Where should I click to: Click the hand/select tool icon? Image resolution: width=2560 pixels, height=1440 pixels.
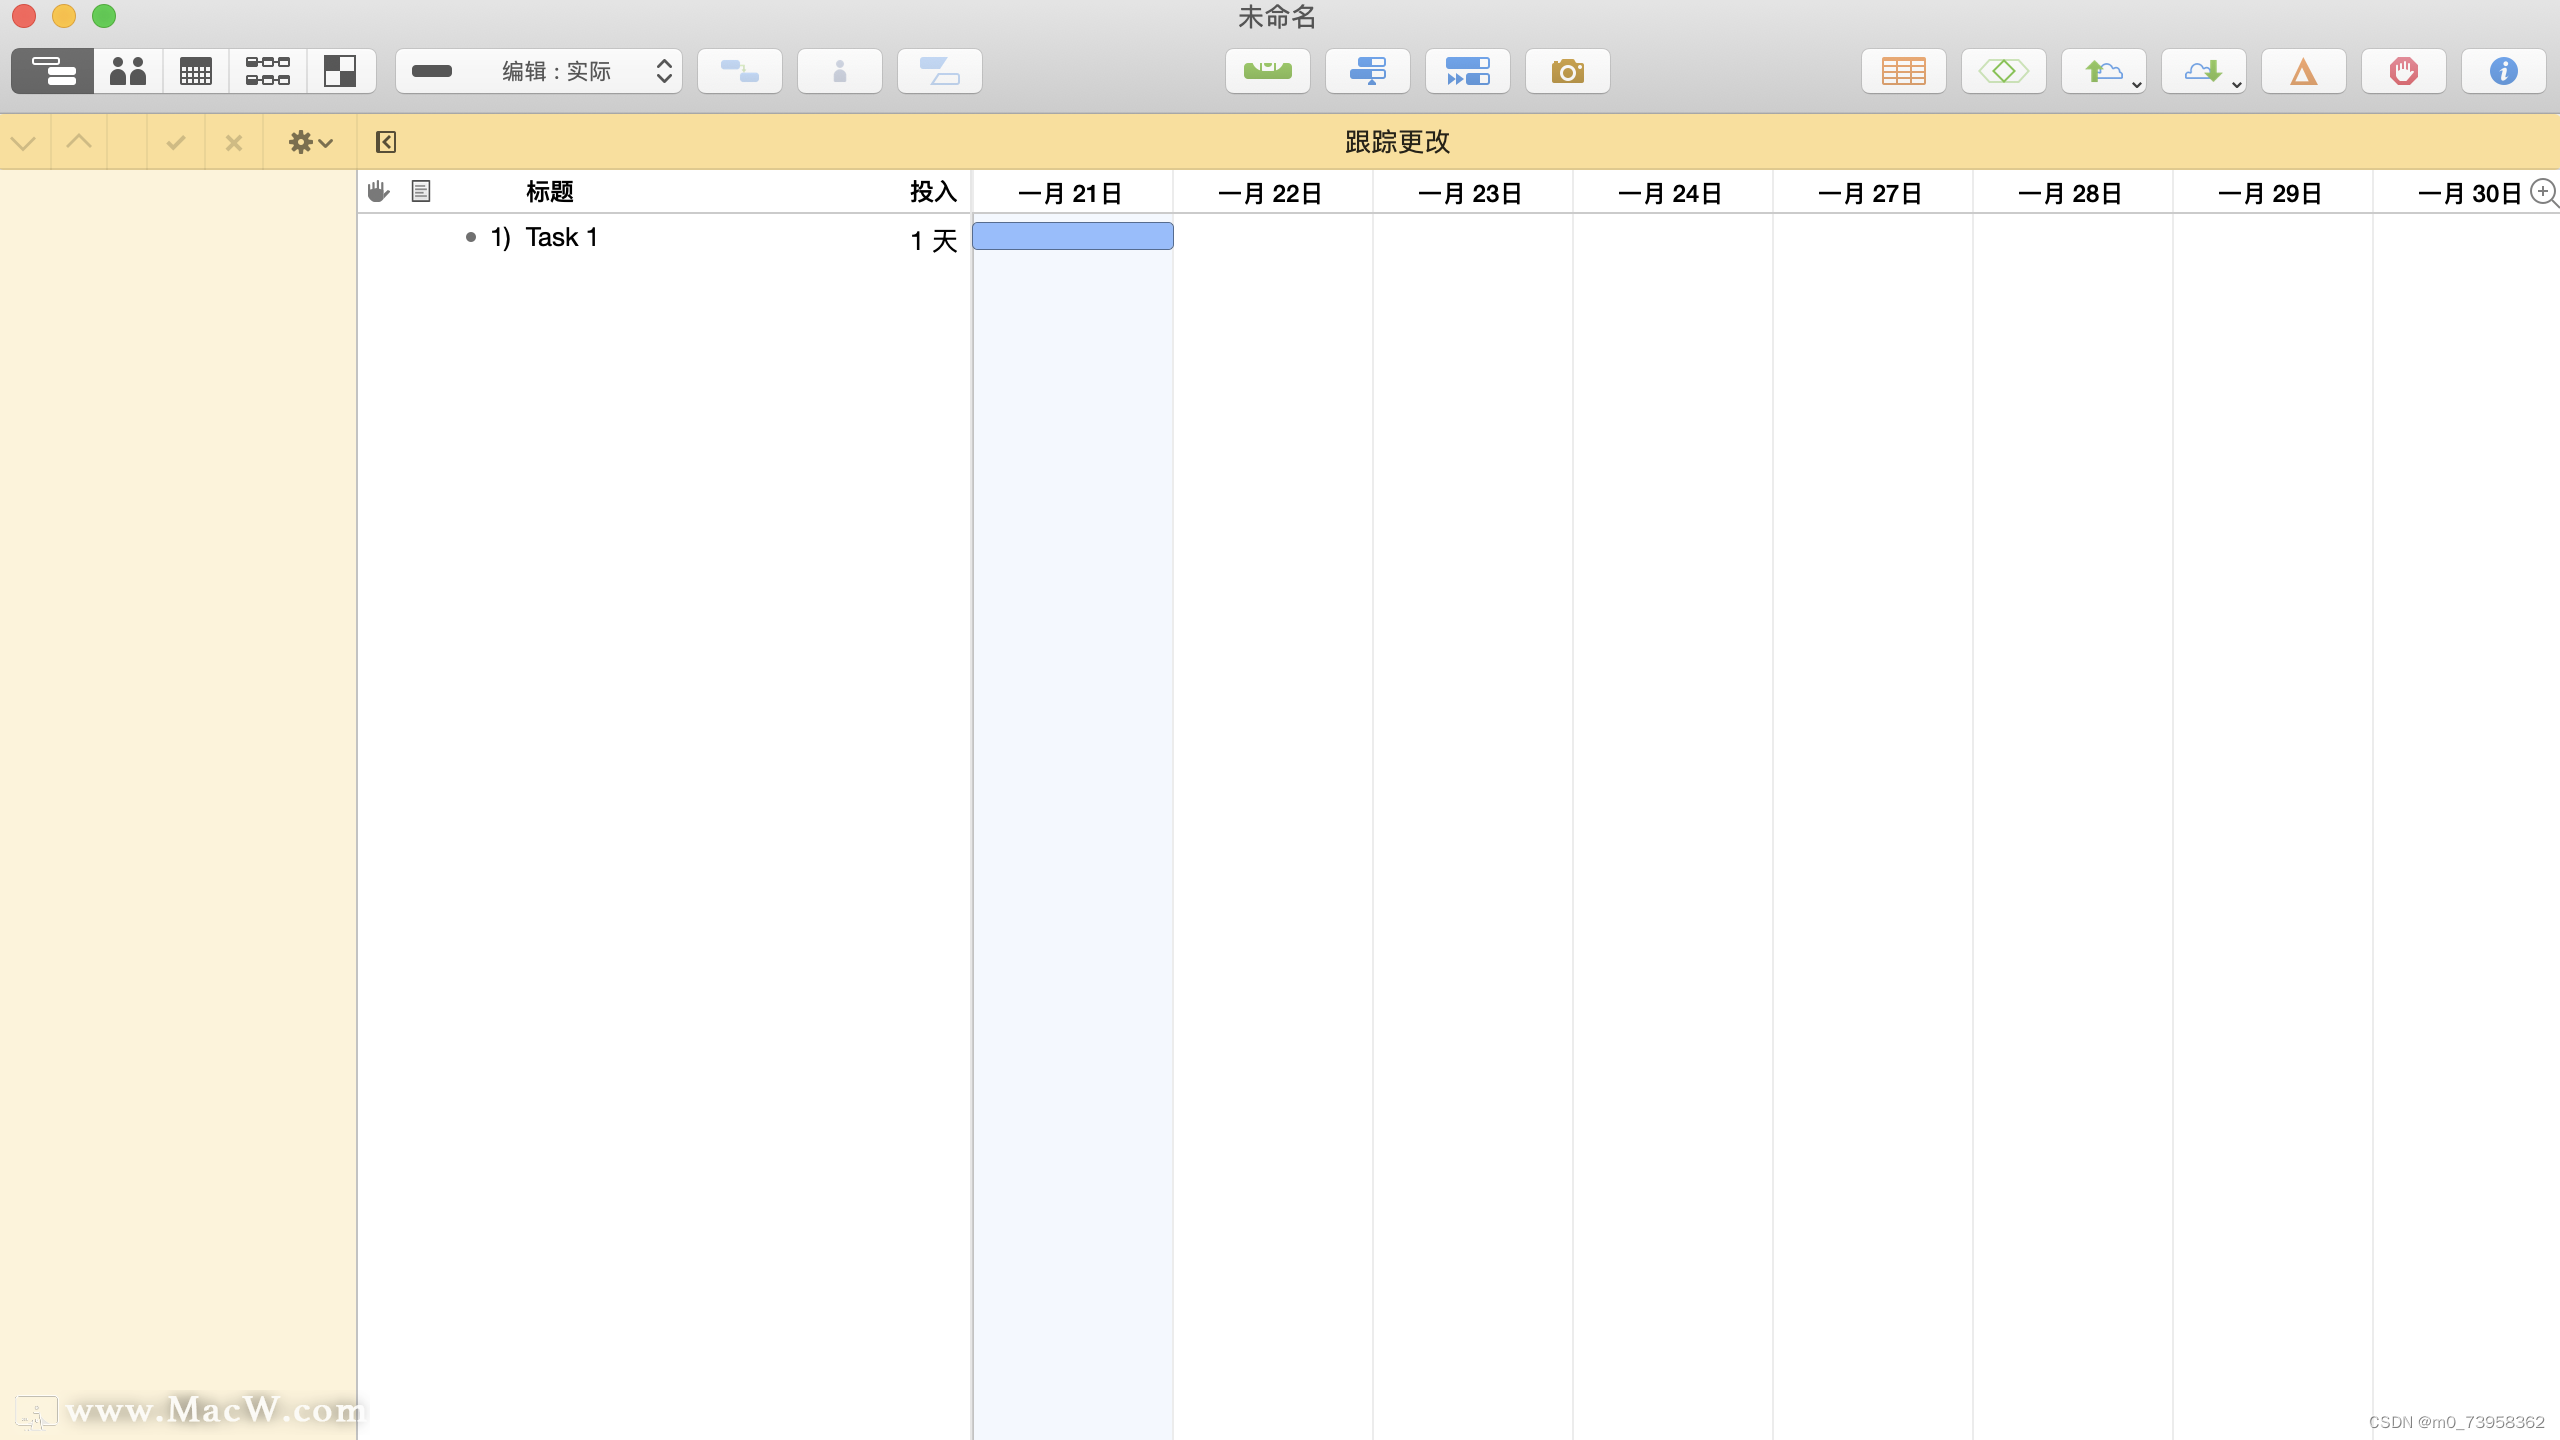(x=378, y=192)
